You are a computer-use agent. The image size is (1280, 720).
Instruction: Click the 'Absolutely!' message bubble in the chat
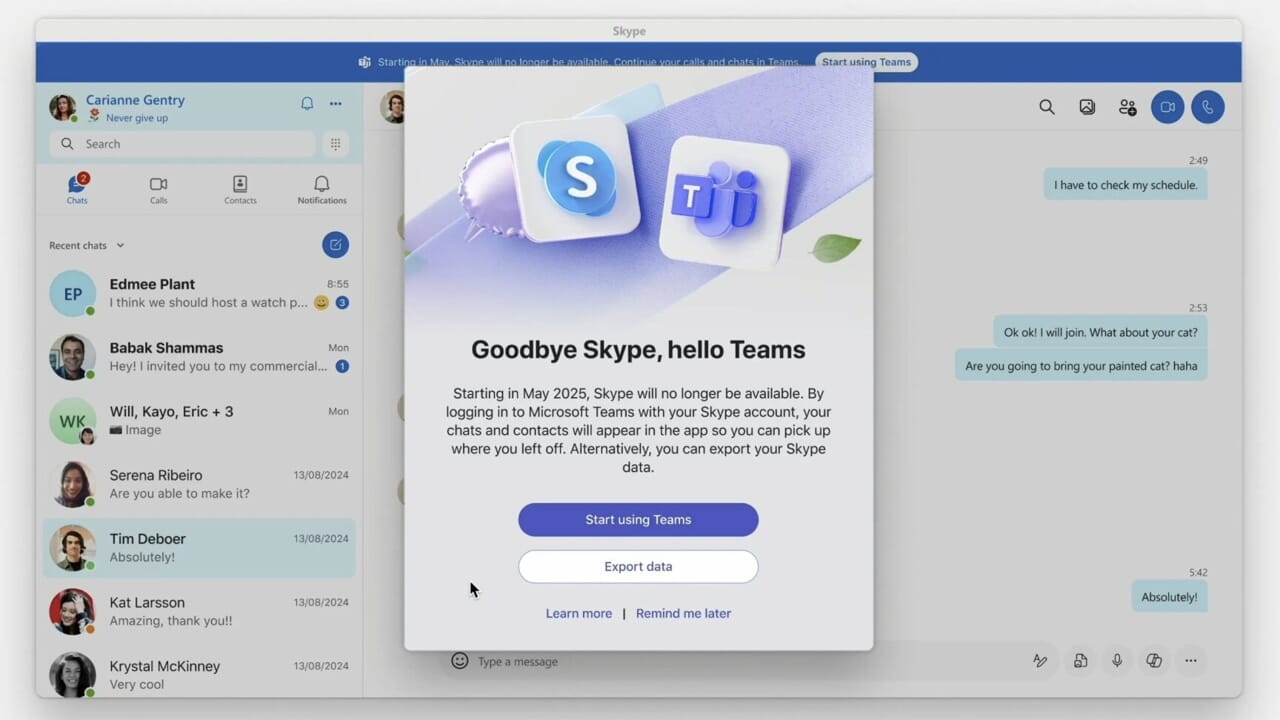click(x=1169, y=597)
